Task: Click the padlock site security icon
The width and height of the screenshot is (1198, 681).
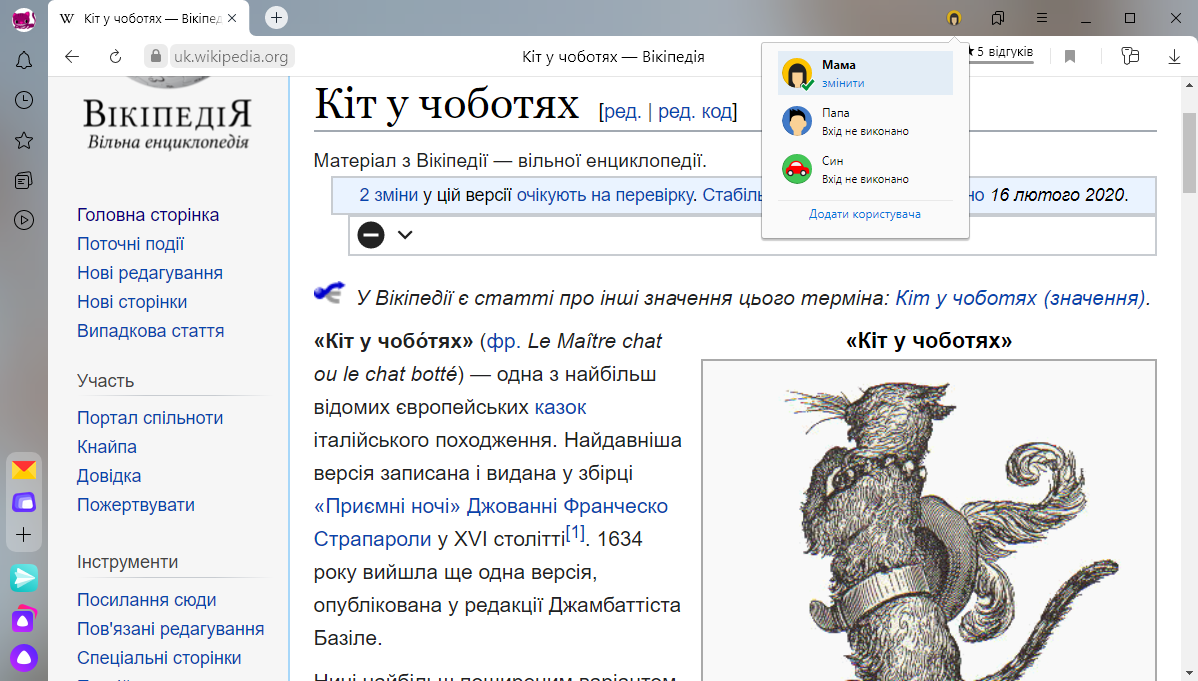Action: [156, 56]
